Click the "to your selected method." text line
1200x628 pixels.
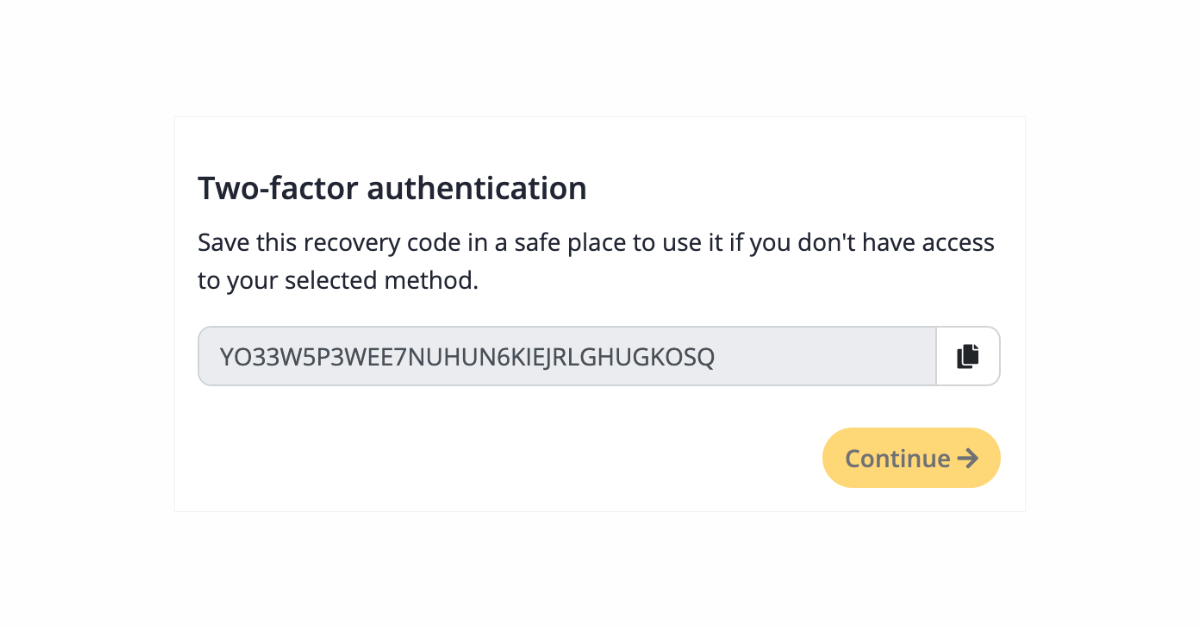338,281
